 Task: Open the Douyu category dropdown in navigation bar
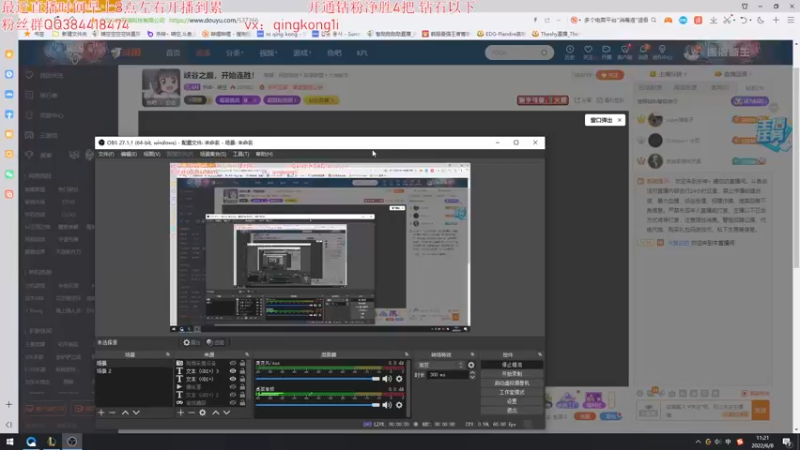click(x=234, y=53)
